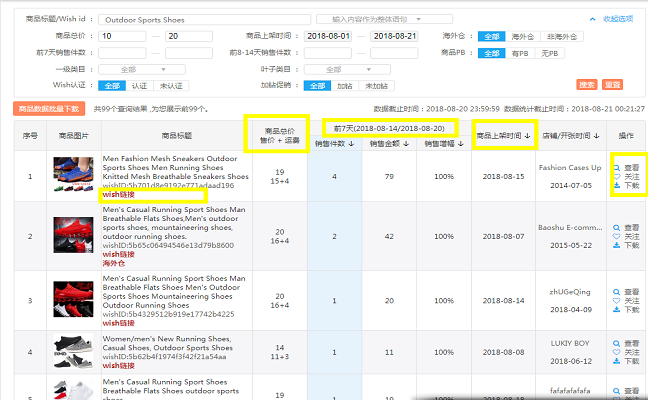
Task: Click store name LUKIY BOY
Action: 570,343
